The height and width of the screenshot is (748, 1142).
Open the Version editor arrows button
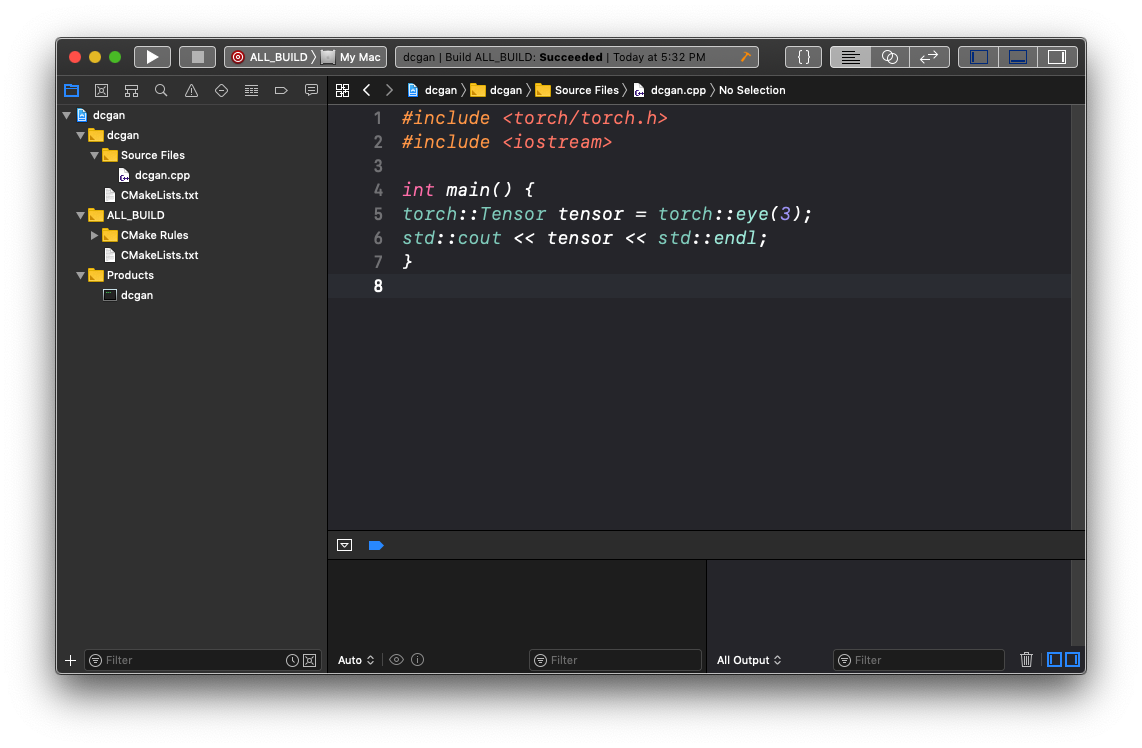pos(929,57)
